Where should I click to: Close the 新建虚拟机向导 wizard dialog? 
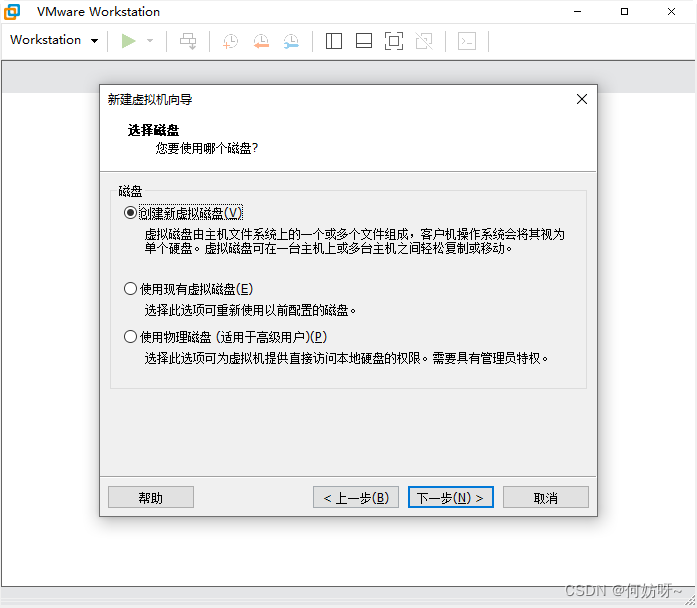[x=582, y=99]
